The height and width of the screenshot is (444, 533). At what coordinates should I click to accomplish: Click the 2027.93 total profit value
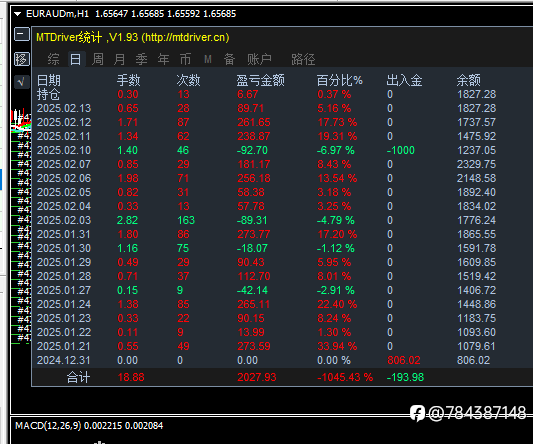pos(257,377)
